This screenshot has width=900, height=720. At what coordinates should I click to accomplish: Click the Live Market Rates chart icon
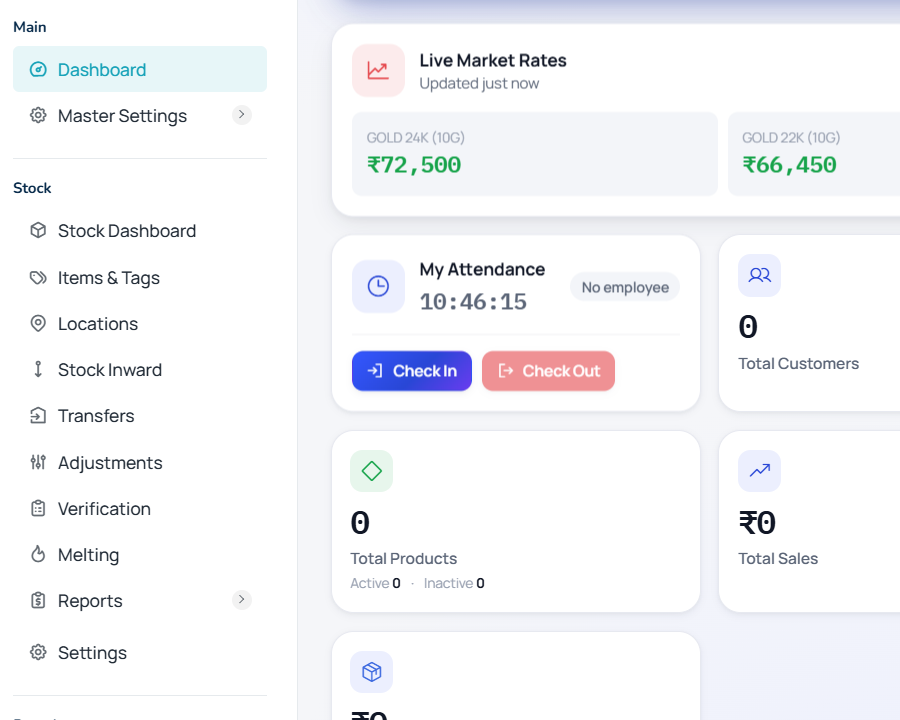coord(378,71)
